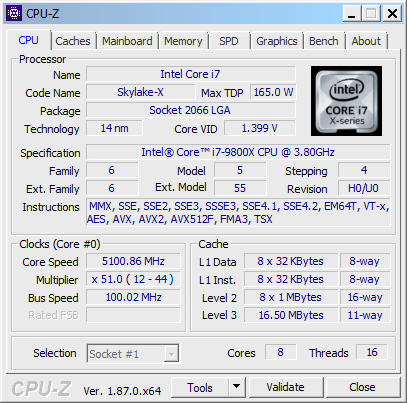The width and height of the screenshot is (407, 403).
Task: Switch to the Caches tab
Action: [x=73, y=41]
